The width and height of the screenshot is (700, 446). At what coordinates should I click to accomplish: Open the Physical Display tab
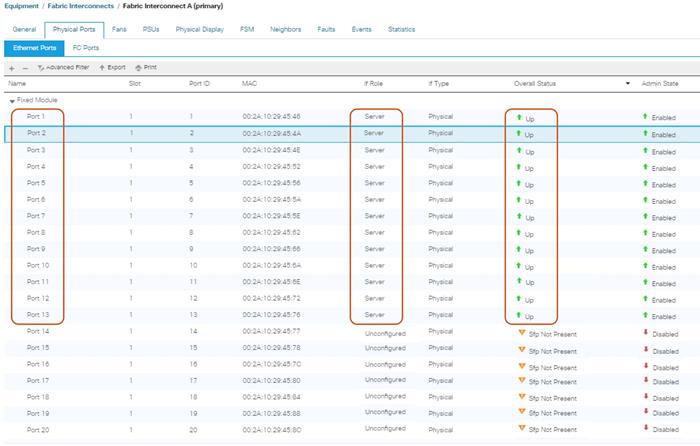[x=199, y=29]
